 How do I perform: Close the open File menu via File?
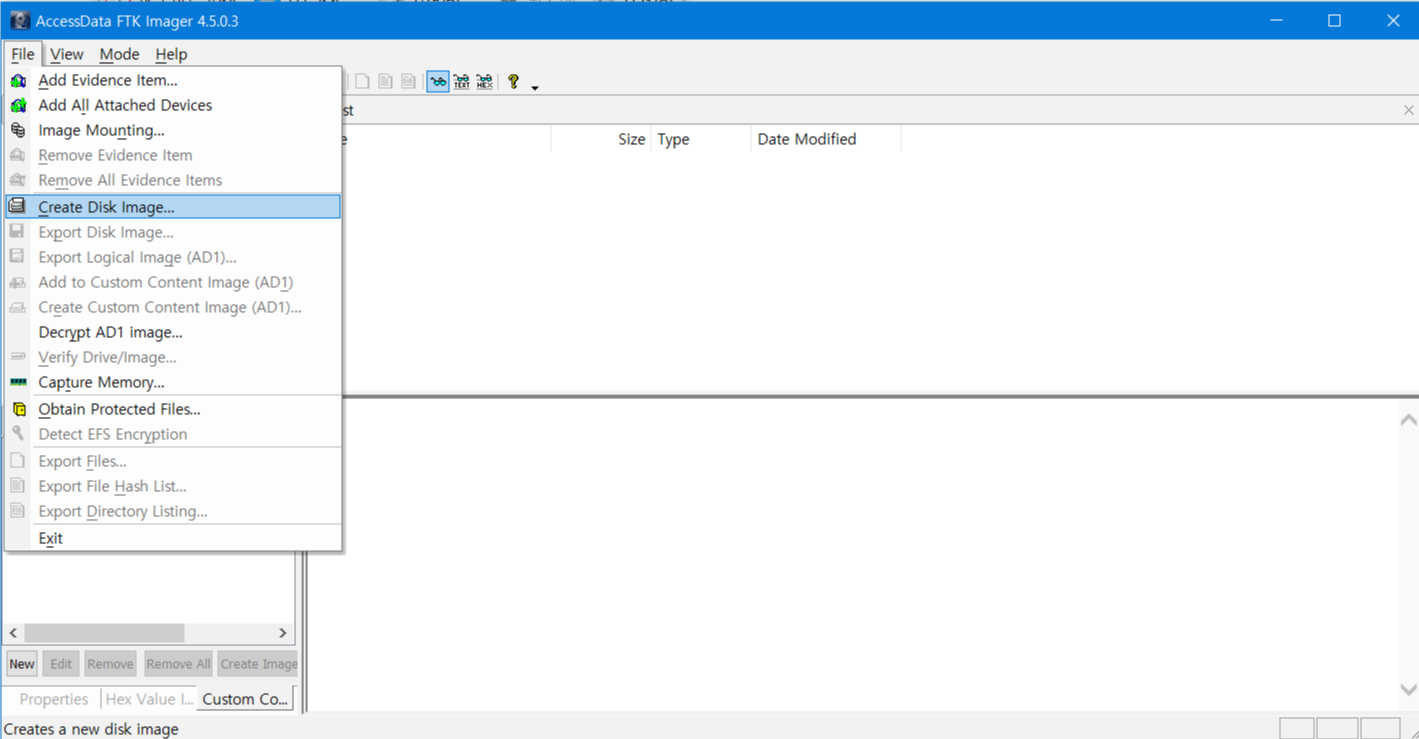pyautogui.click(x=23, y=54)
